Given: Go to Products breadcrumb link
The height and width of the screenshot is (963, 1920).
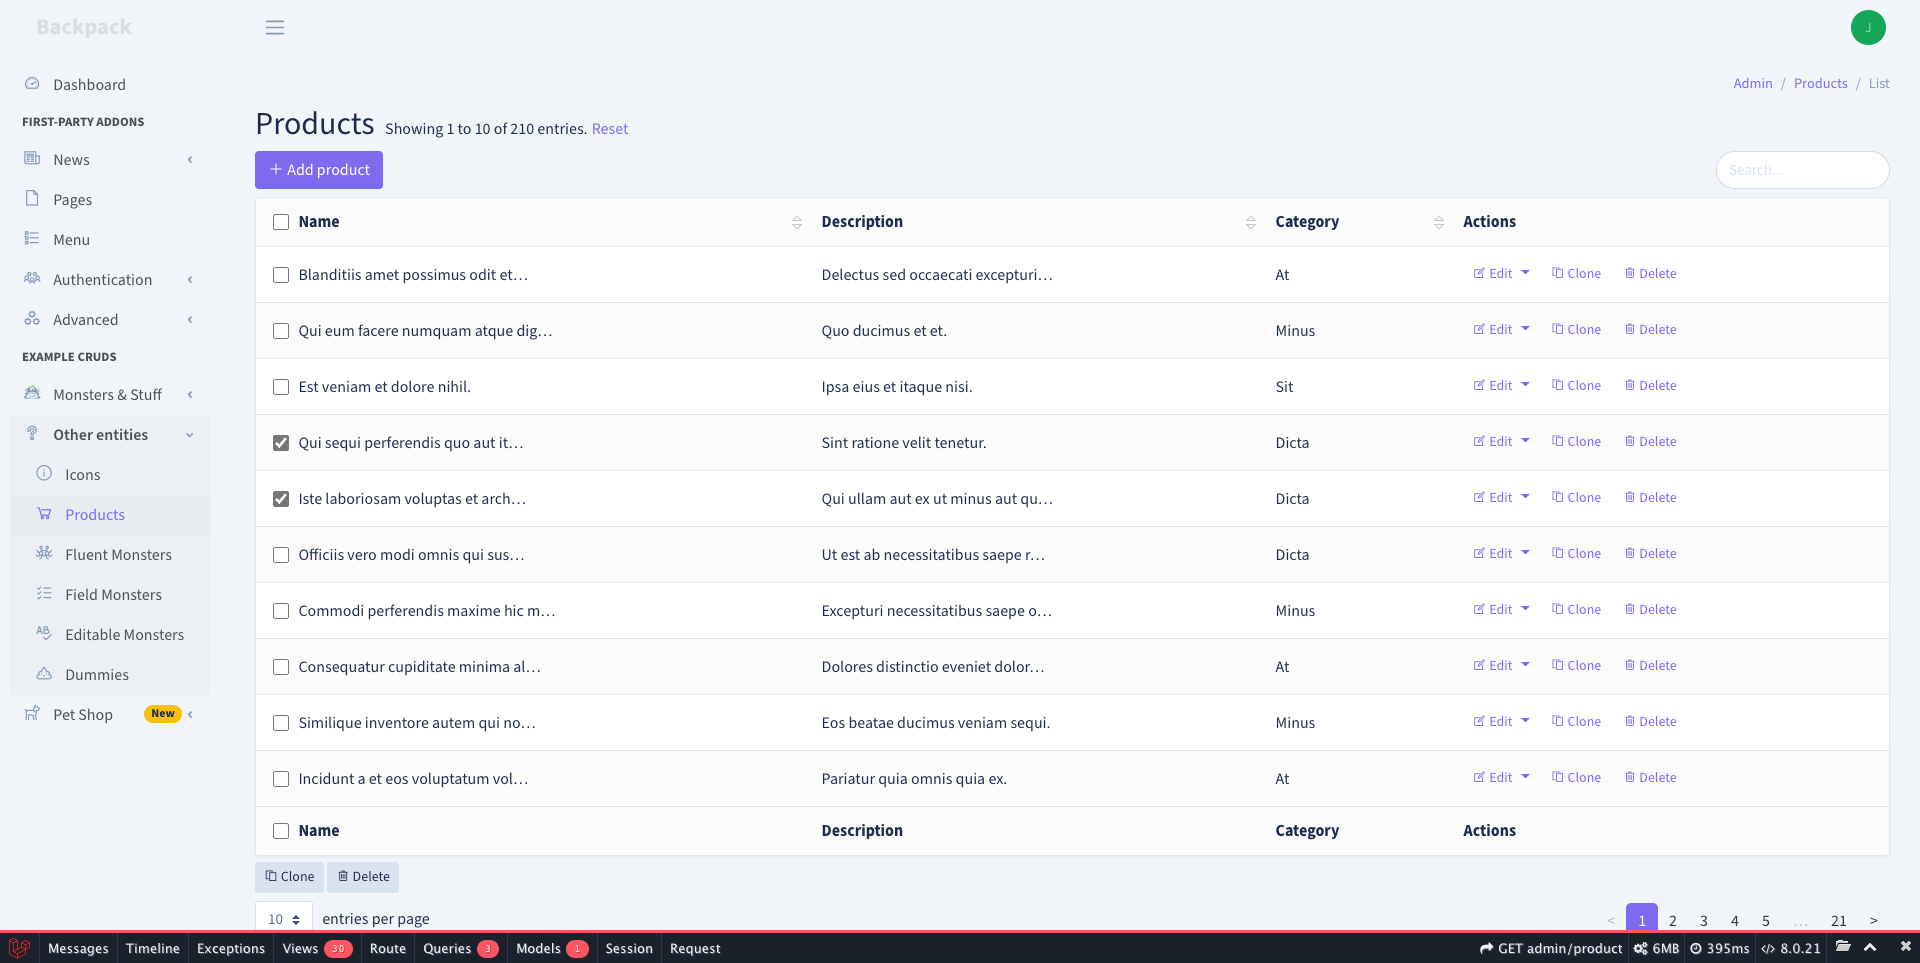Looking at the screenshot, I should point(1821,83).
